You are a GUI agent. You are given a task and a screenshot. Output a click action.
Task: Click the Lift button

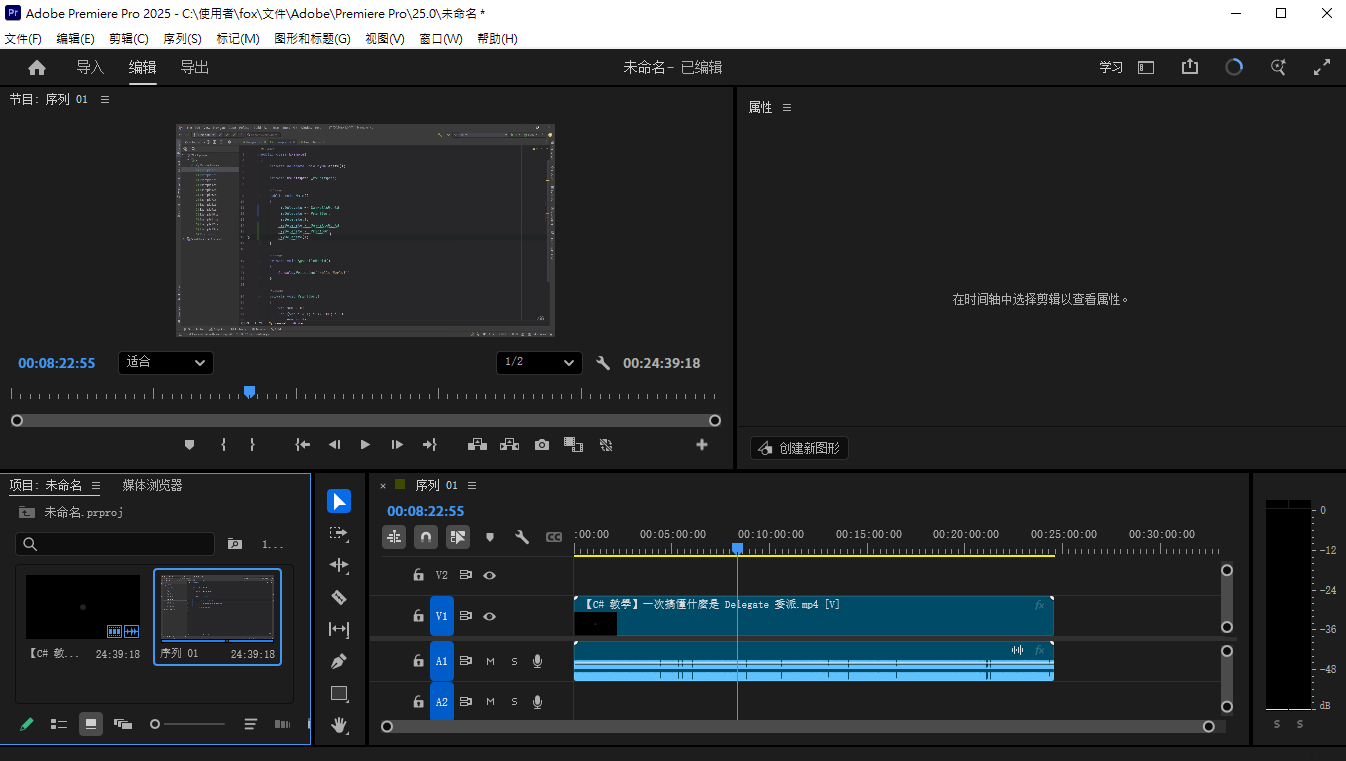click(x=477, y=445)
